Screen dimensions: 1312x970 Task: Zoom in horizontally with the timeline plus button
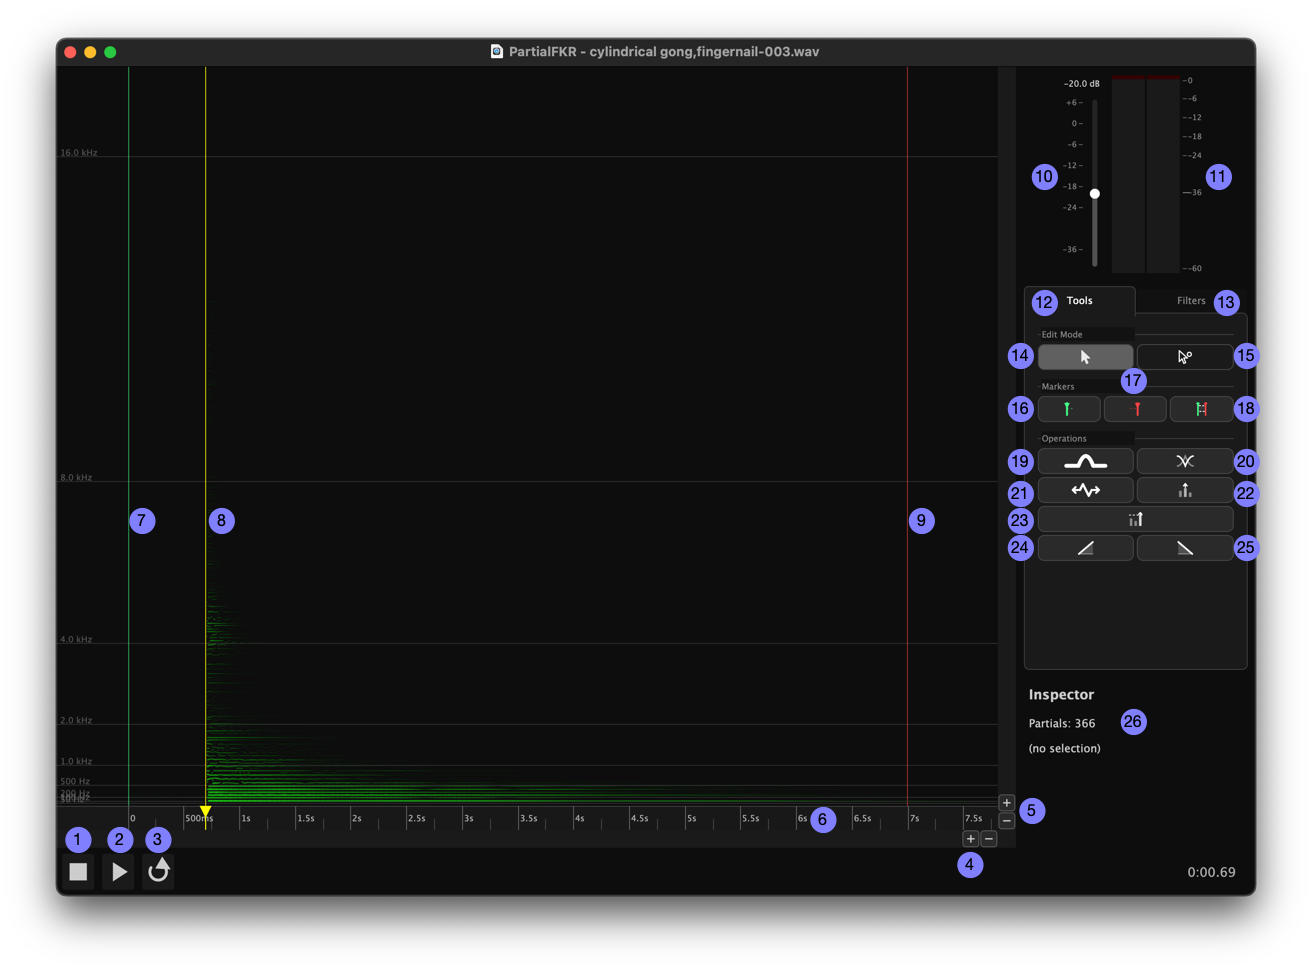point(970,839)
